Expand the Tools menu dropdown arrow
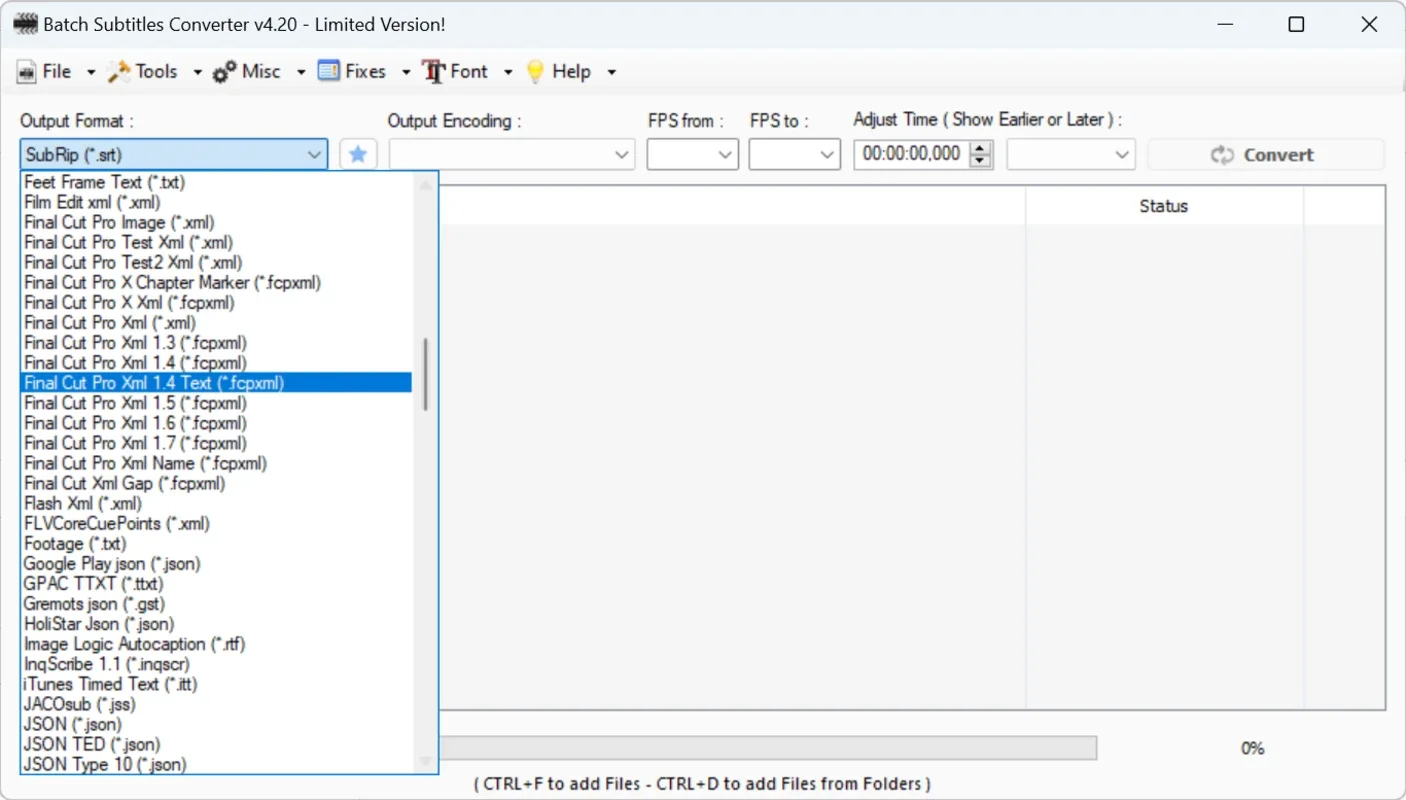 (x=197, y=72)
